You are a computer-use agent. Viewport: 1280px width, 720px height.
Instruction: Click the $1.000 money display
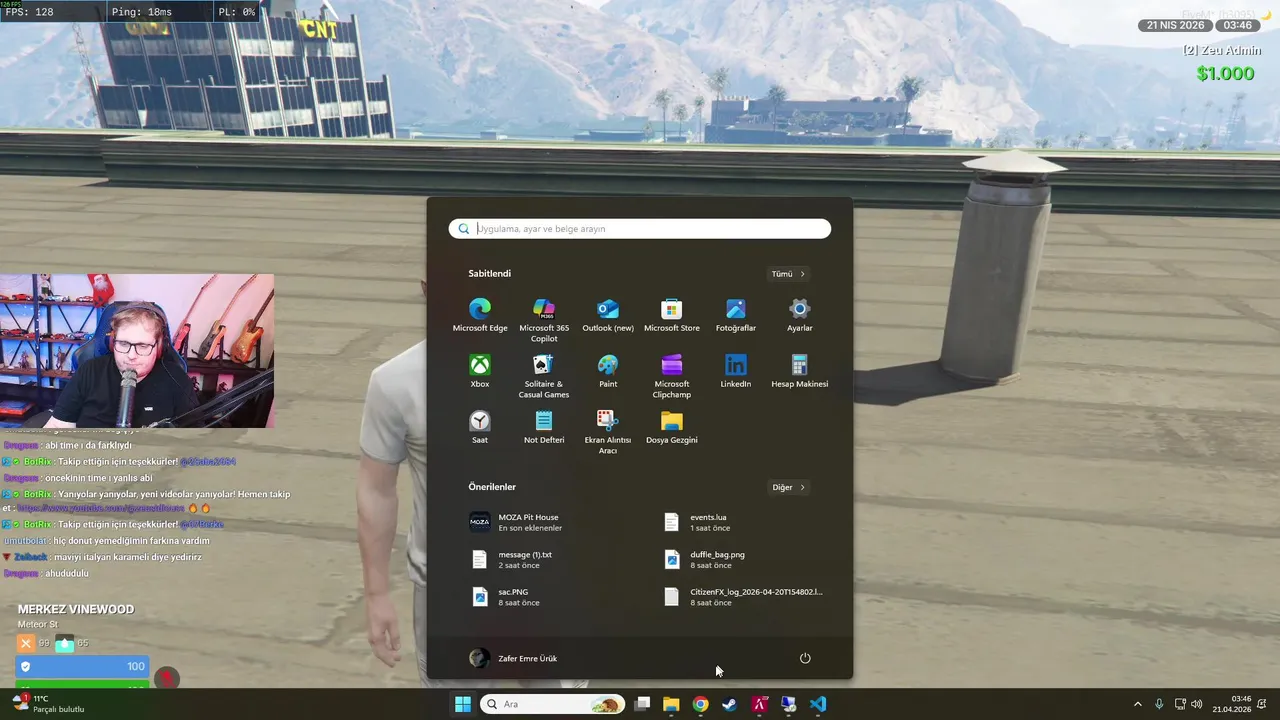1225,74
